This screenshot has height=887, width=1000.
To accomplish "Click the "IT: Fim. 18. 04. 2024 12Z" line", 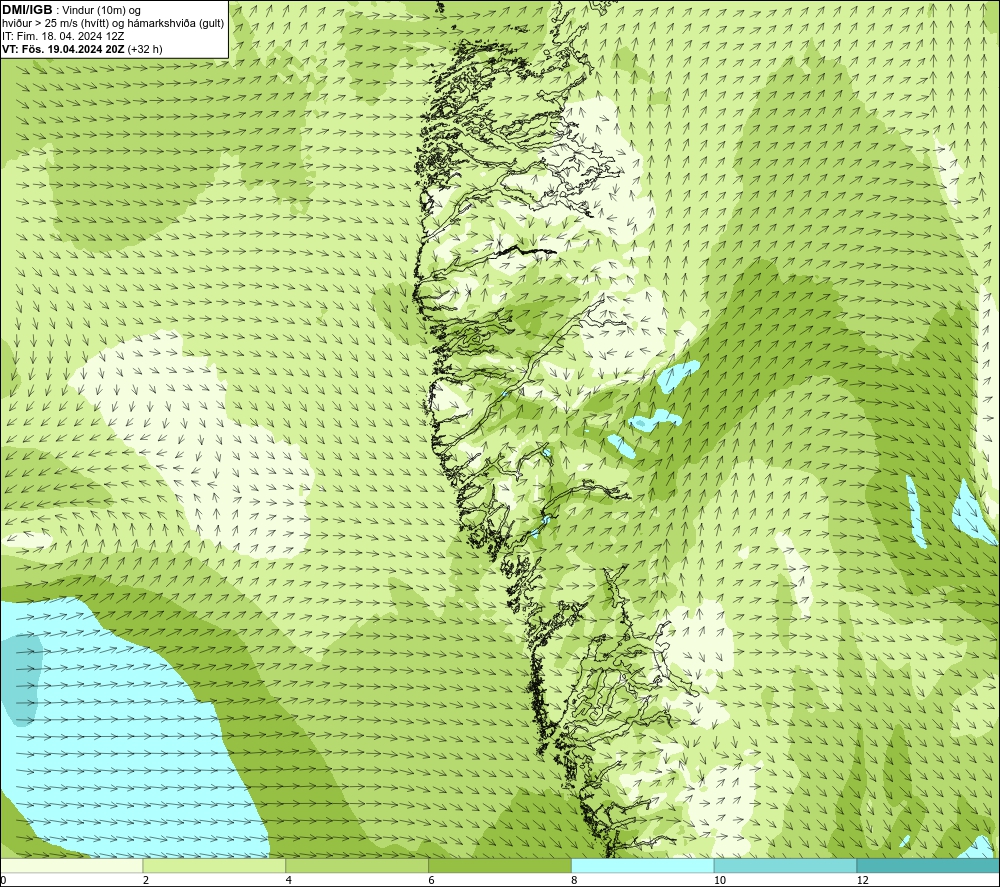I will point(63,36).
